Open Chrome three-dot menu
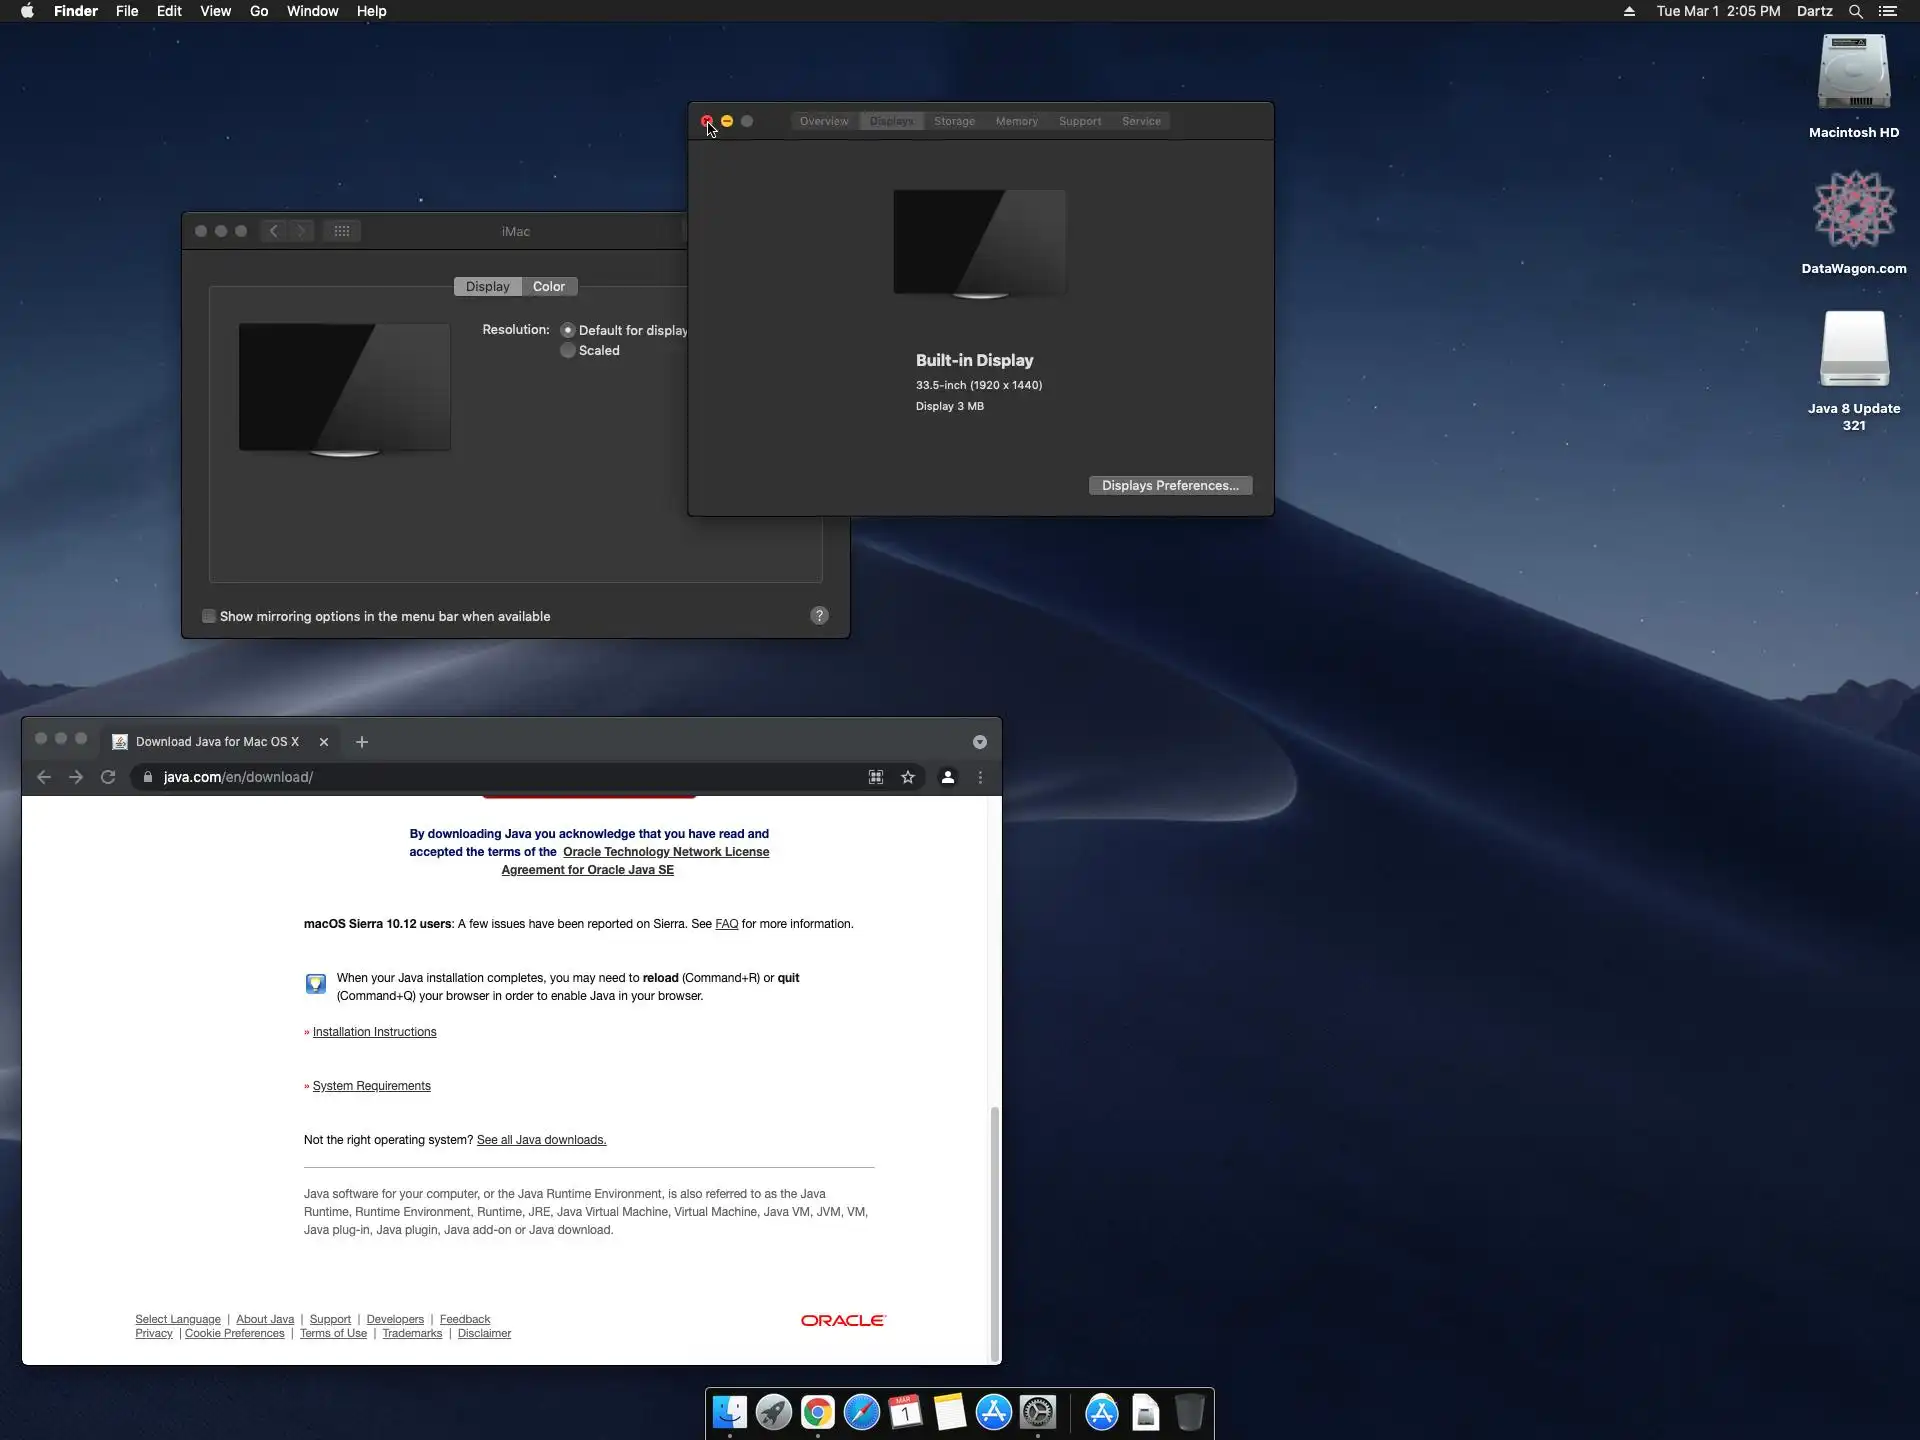The width and height of the screenshot is (1920, 1440). (980, 777)
